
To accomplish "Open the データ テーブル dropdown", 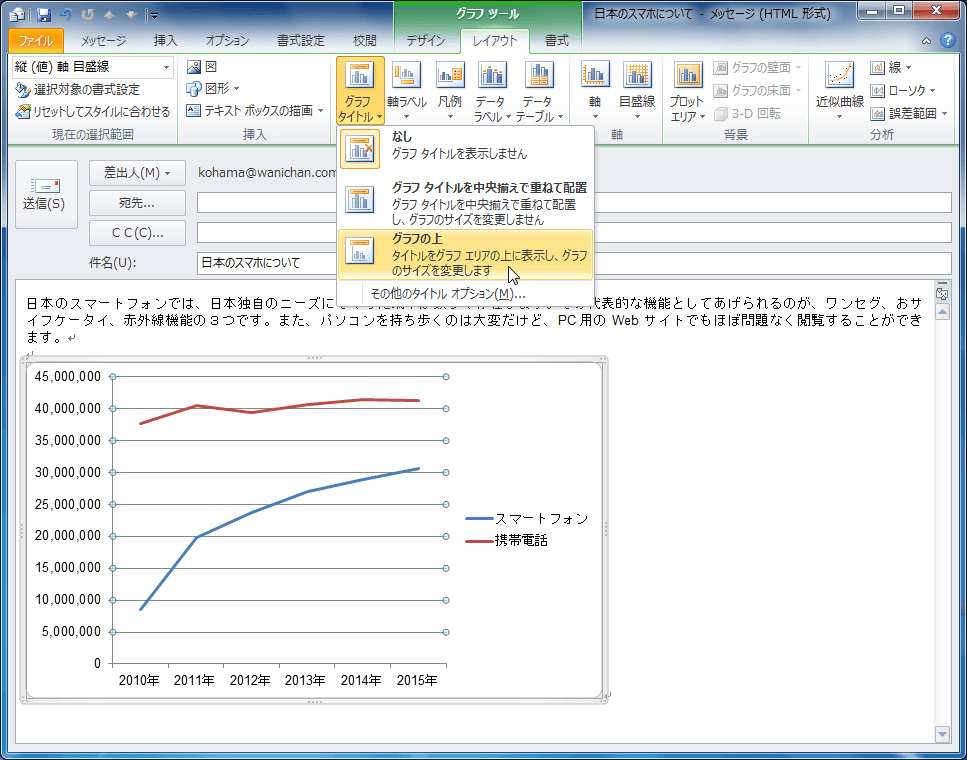I will (x=540, y=91).
